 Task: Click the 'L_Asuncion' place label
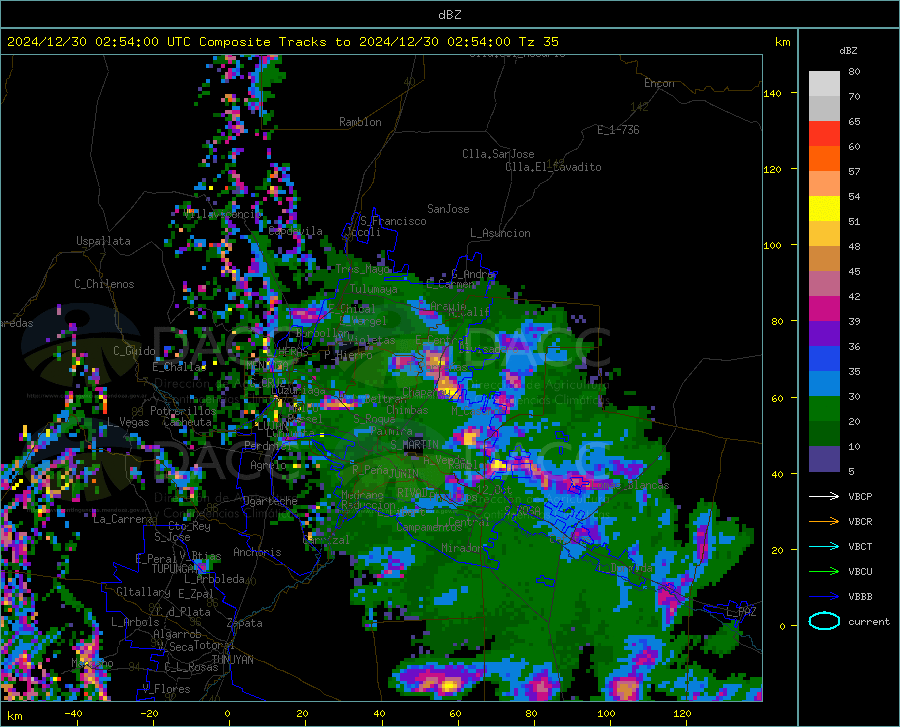pos(500,233)
